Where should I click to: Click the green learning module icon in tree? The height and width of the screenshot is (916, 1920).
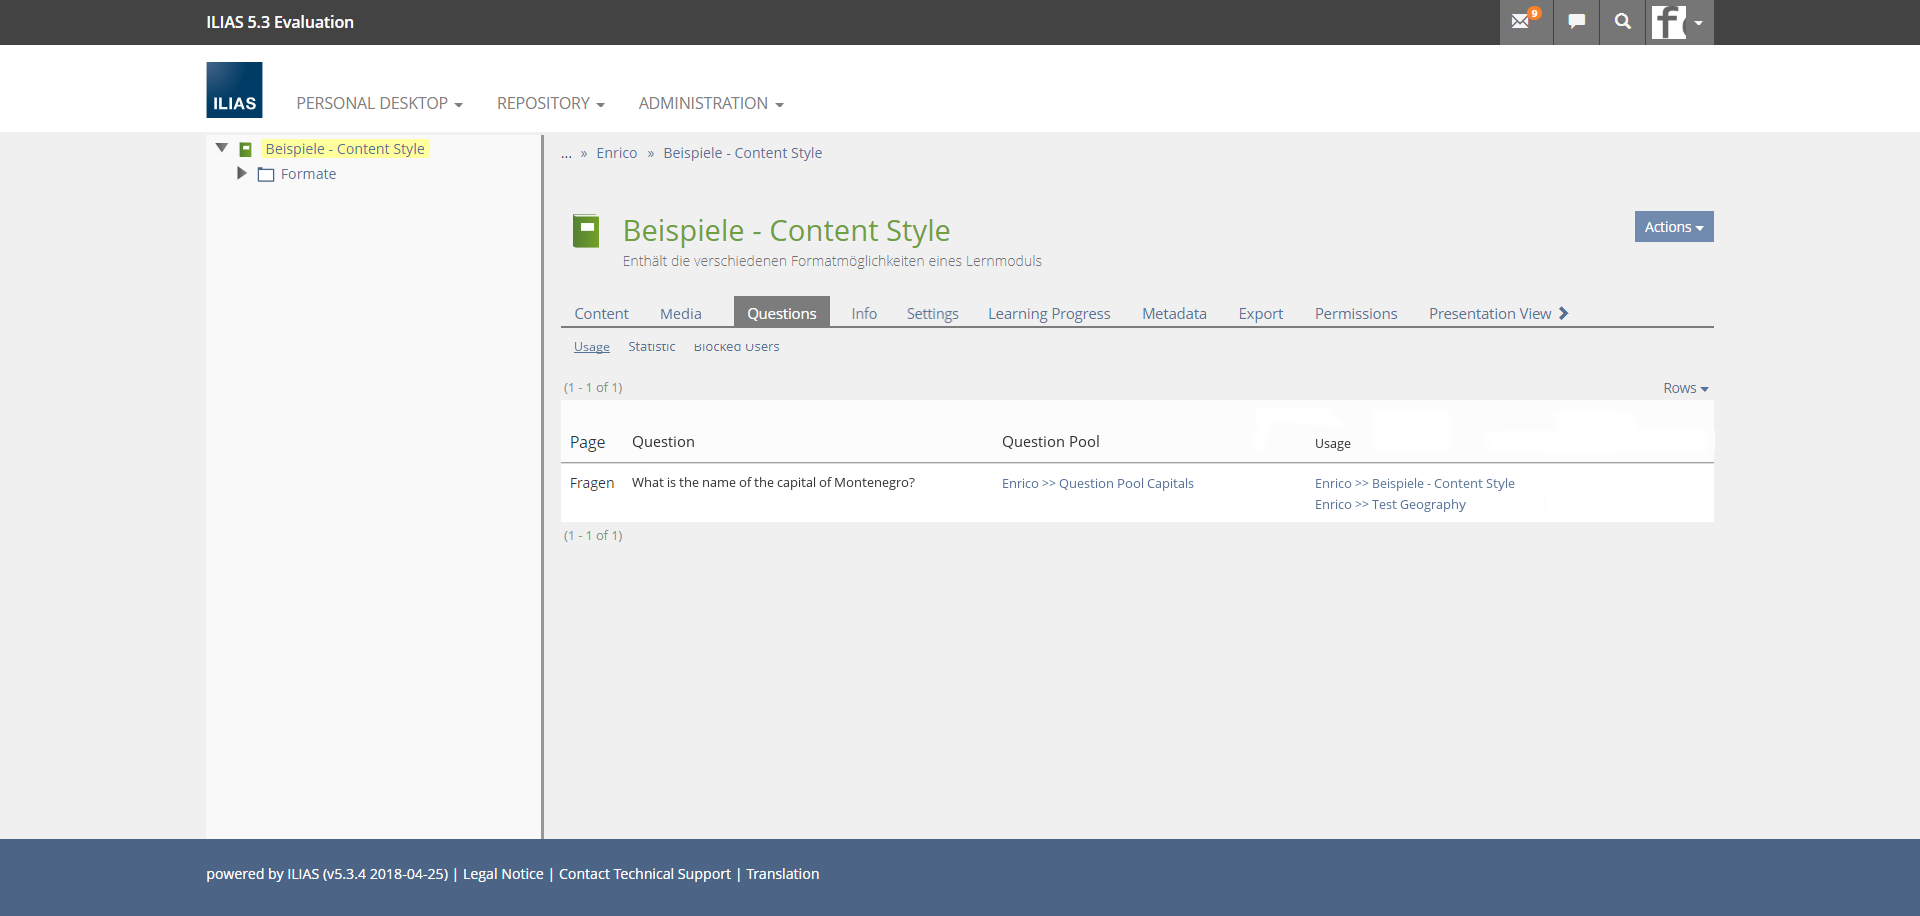tap(245, 150)
